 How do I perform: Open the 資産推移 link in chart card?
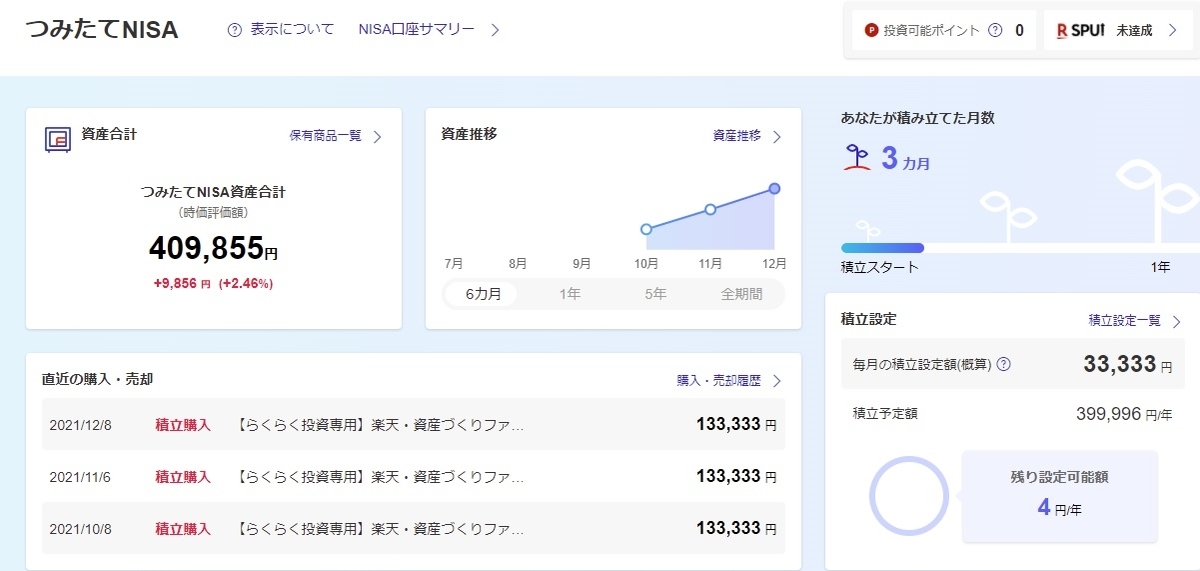coord(737,136)
